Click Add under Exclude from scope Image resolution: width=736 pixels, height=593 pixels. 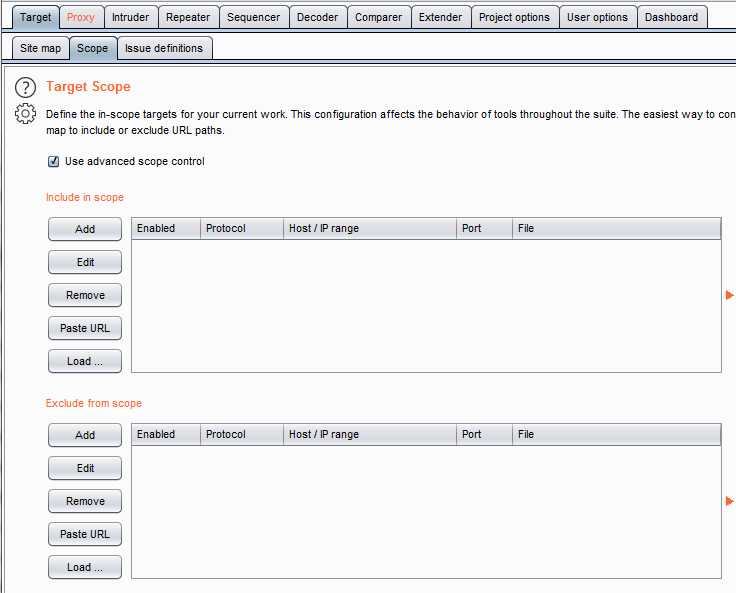(x=85, y=435)
